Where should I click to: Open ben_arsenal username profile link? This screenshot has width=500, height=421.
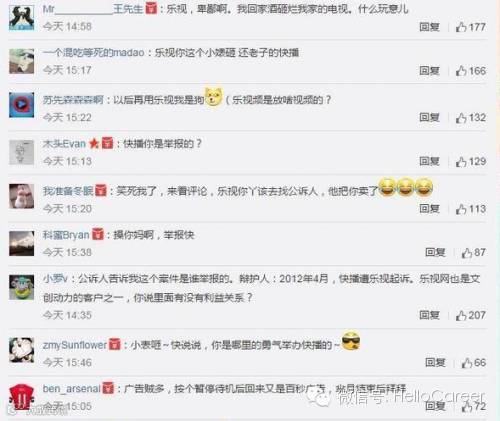point(71,389)
